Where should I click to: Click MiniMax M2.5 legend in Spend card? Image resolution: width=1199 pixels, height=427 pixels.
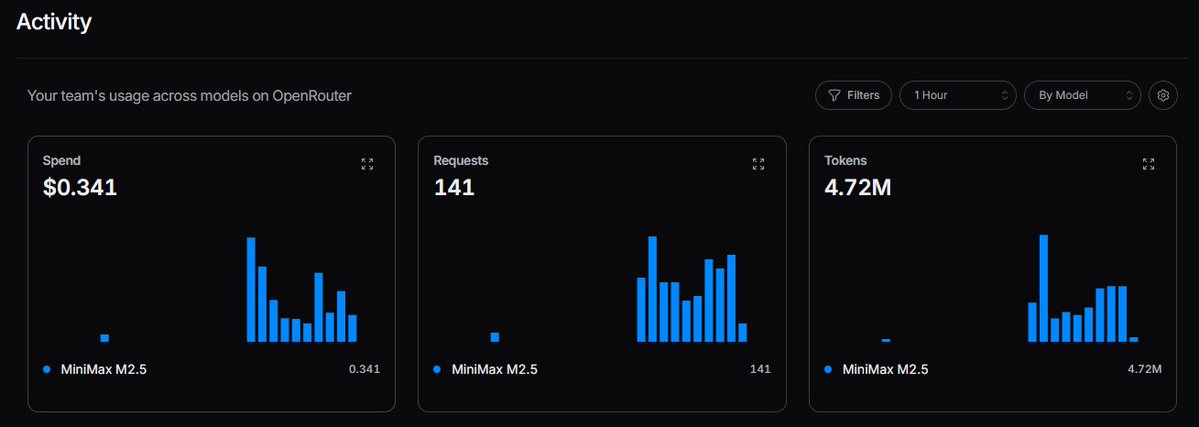click(x=106, y=370)
